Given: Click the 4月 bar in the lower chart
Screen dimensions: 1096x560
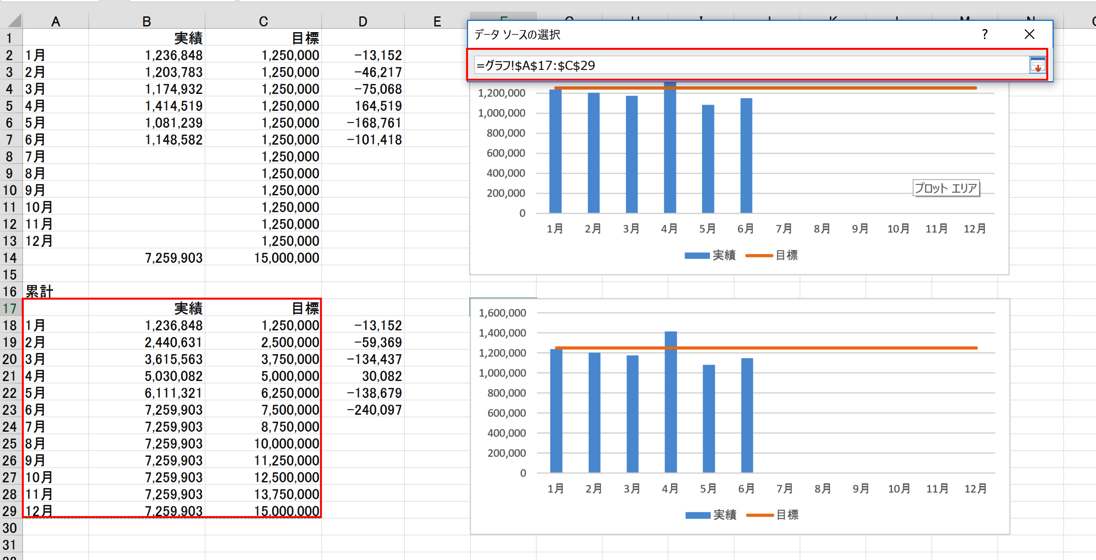Looking at the screenshot, I should tap(670, 402).
